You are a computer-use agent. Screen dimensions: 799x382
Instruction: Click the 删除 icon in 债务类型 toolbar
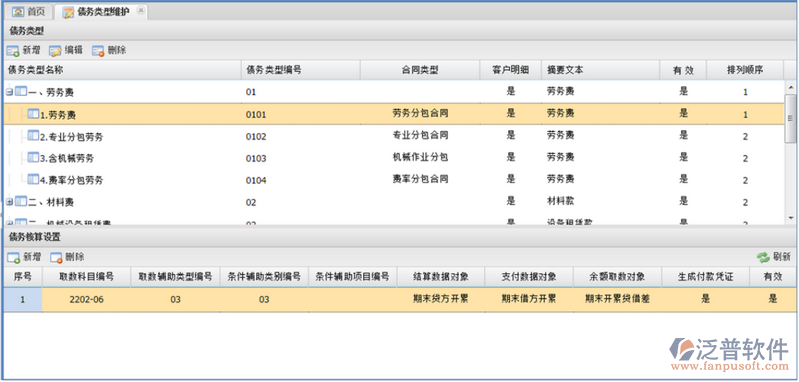point(98,51)
